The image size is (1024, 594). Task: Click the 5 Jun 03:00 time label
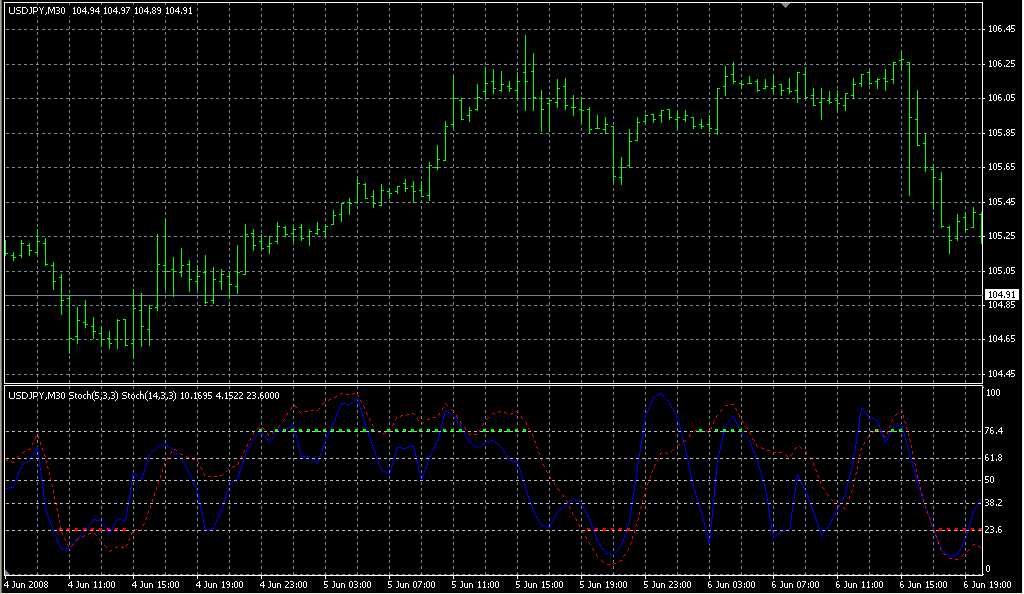[x=349, y=584]
